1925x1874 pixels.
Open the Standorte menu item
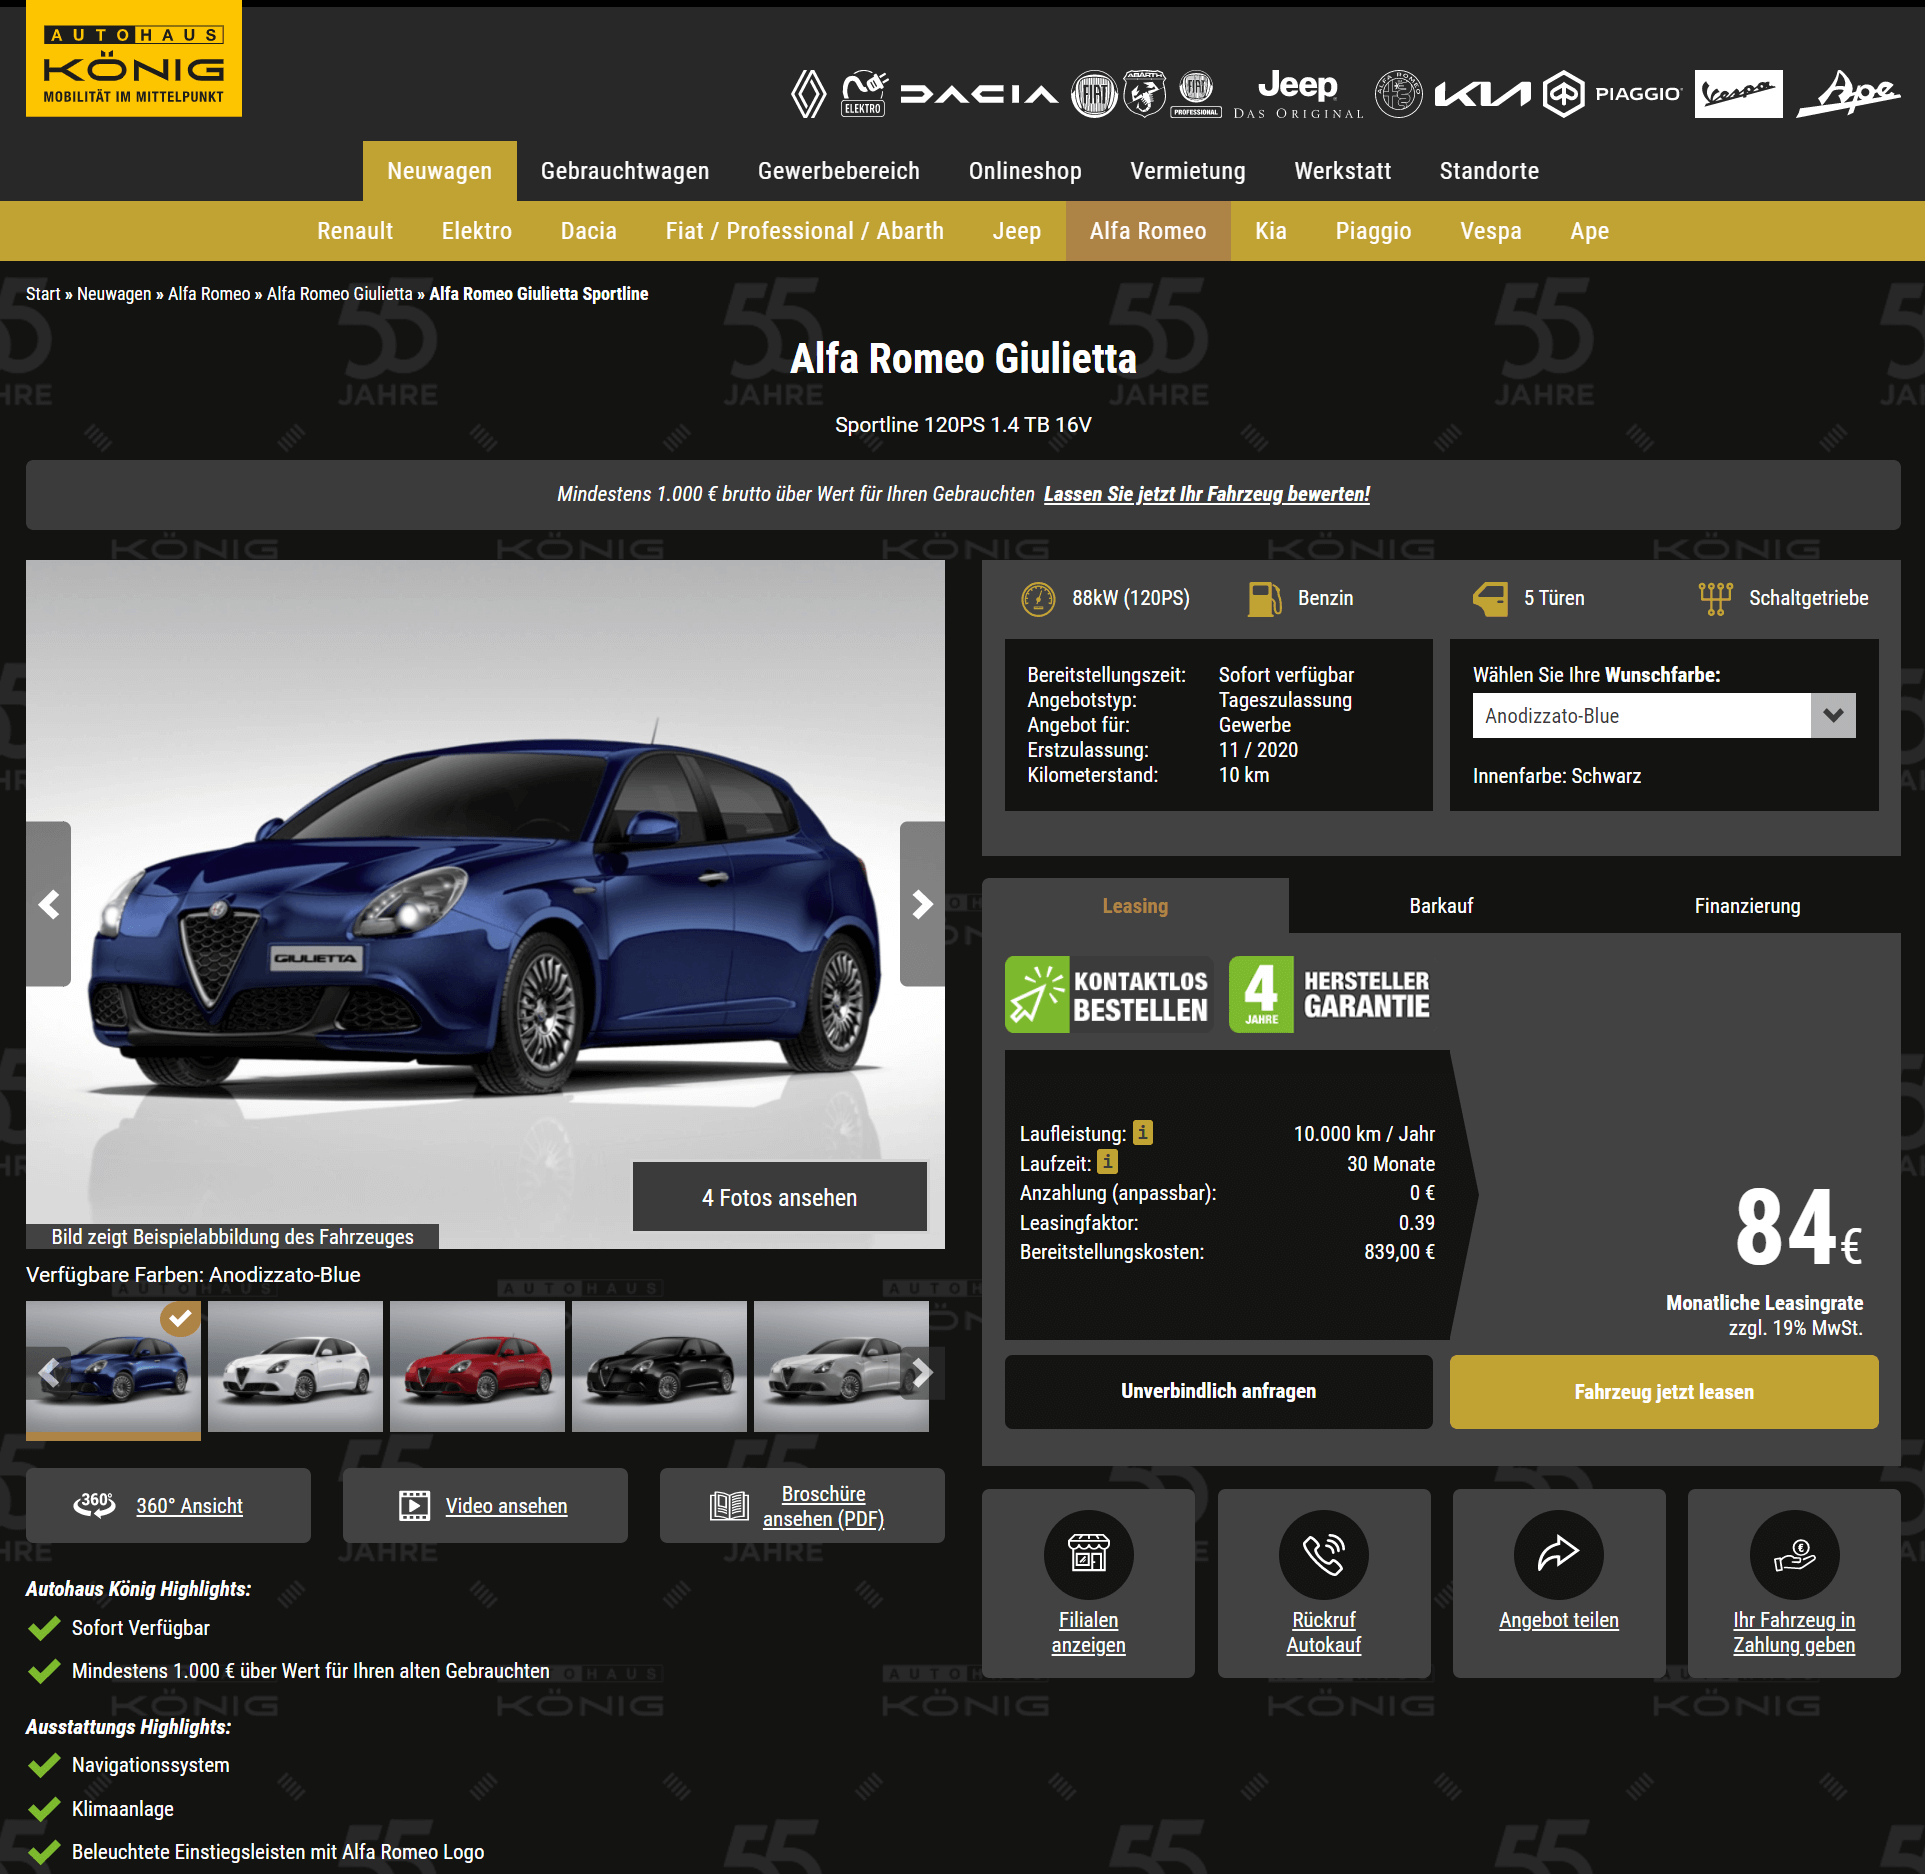click(1489, 171)
